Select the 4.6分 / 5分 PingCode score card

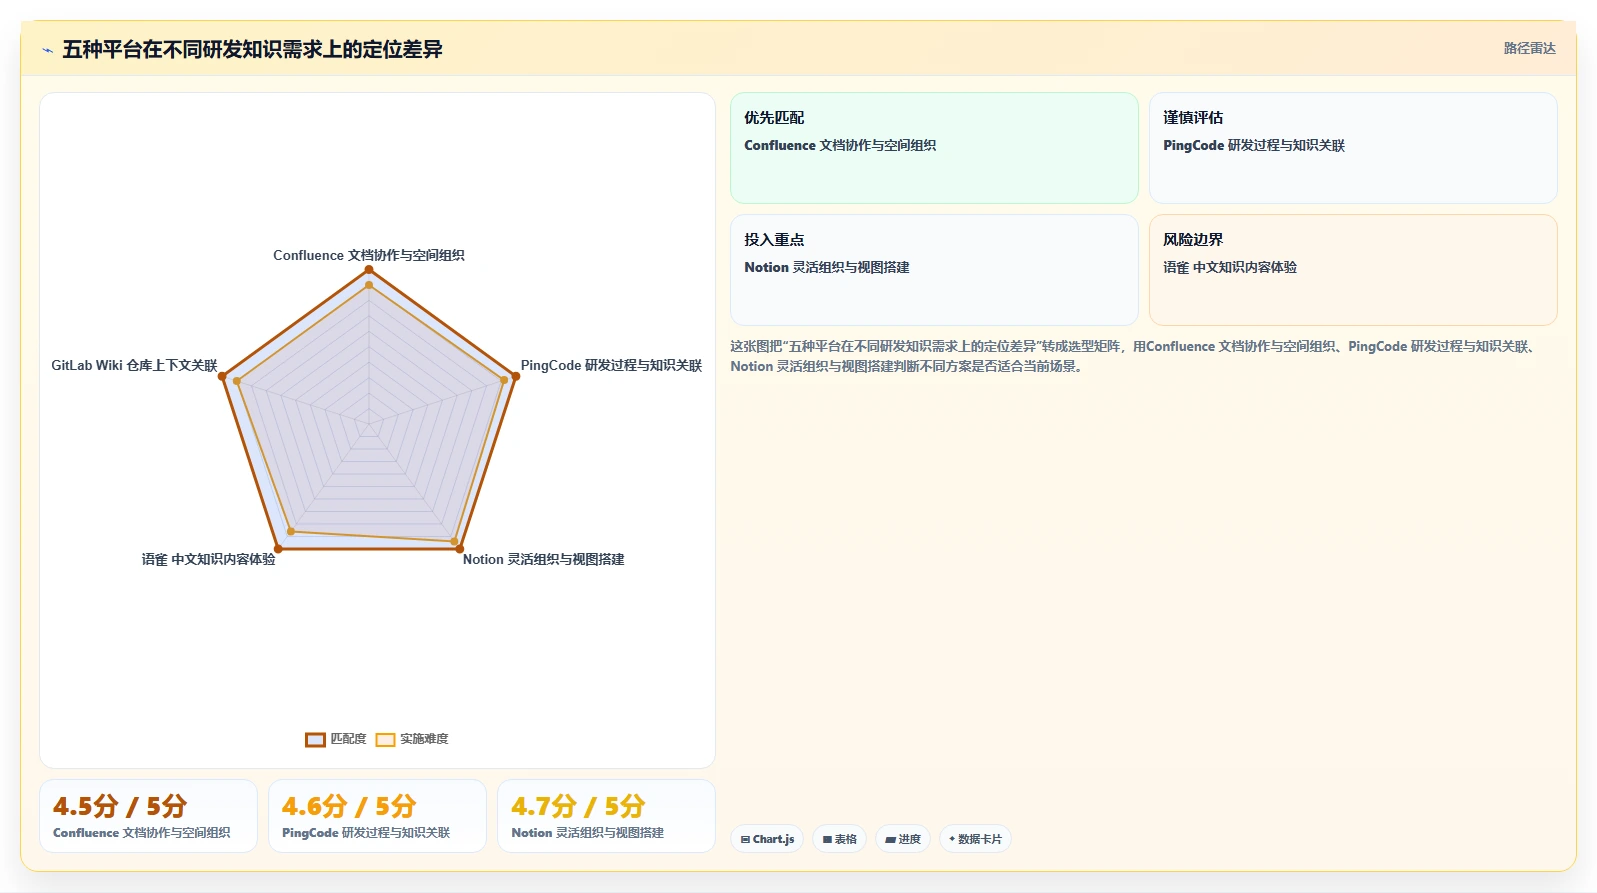click(x=377, y=816)
